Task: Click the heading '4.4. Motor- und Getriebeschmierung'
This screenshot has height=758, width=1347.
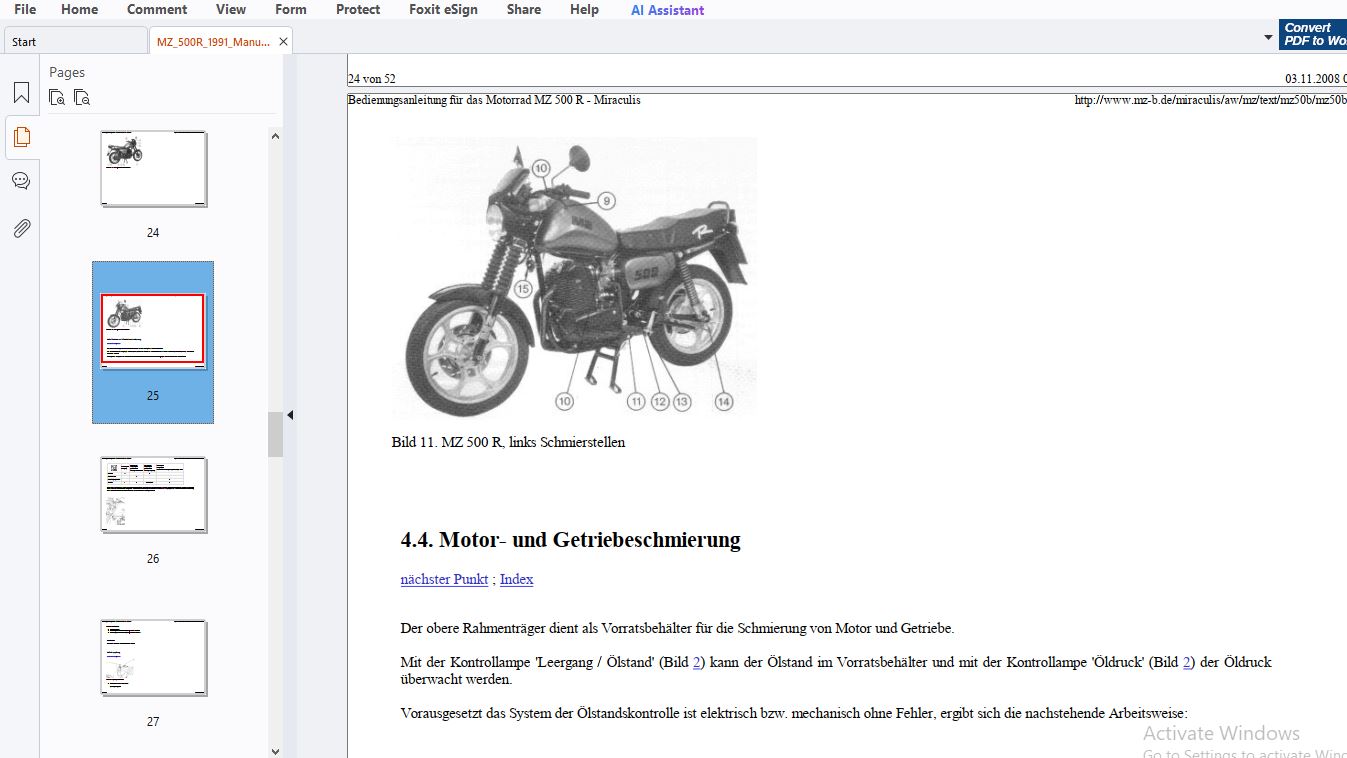Action: [570, 540]
